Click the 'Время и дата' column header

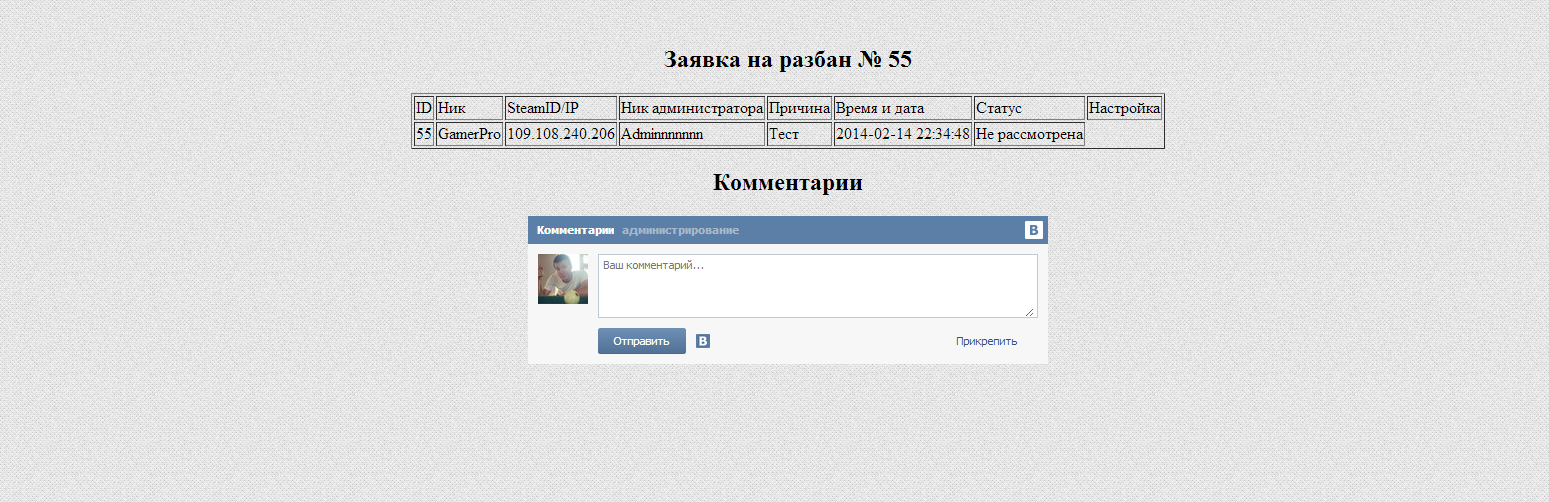[x=903, y=108]
